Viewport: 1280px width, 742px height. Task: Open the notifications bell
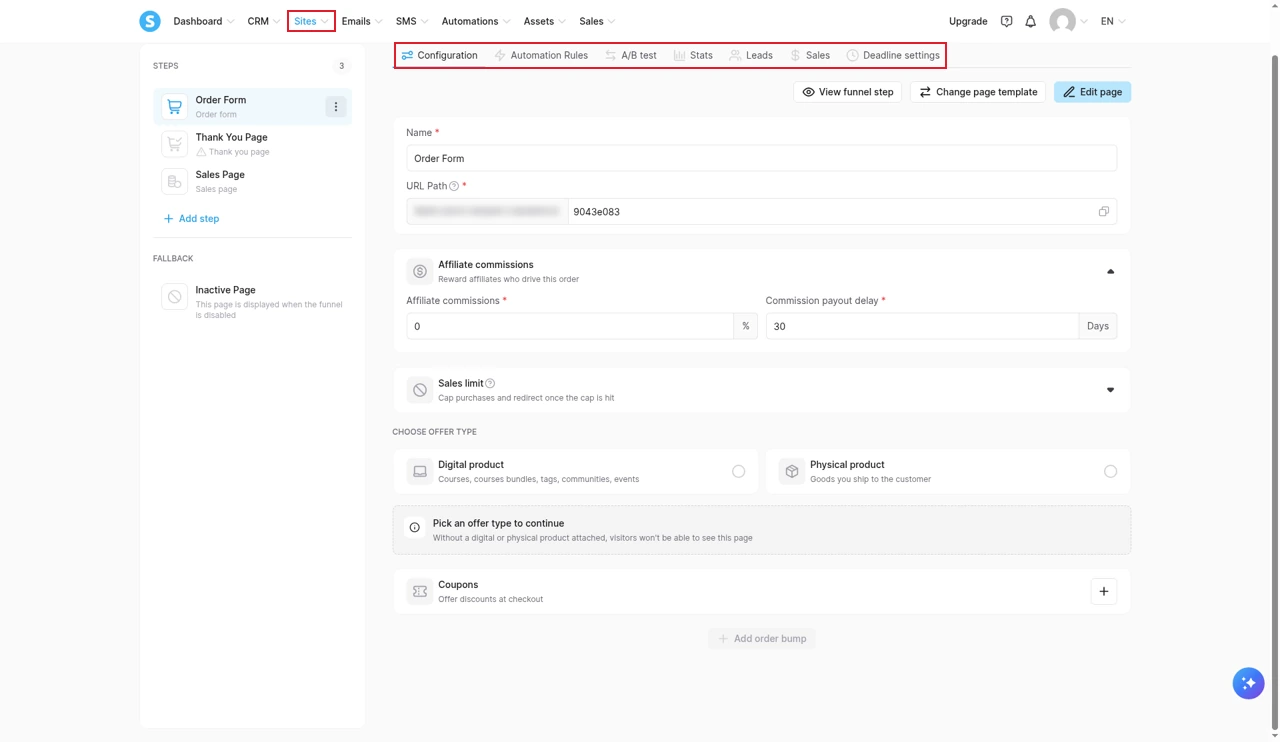point(1030,21)
